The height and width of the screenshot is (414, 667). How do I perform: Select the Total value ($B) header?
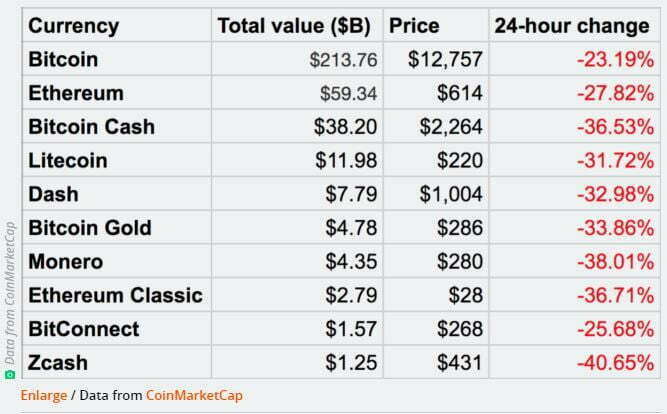[294, 26]
